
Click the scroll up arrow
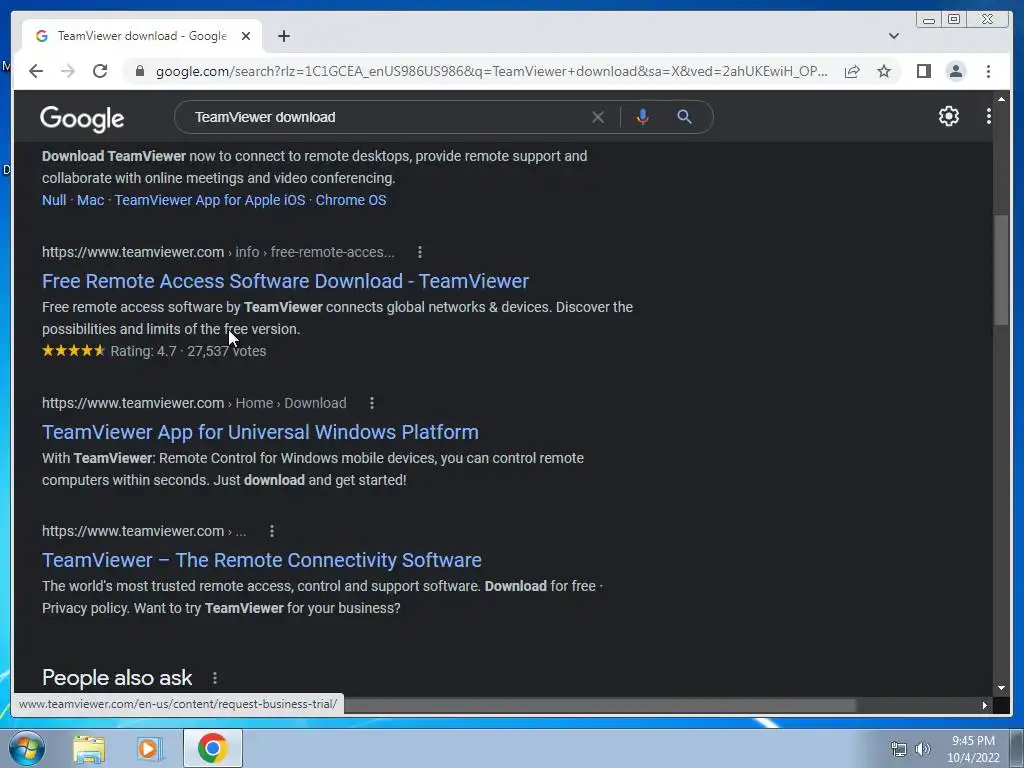1001,99
